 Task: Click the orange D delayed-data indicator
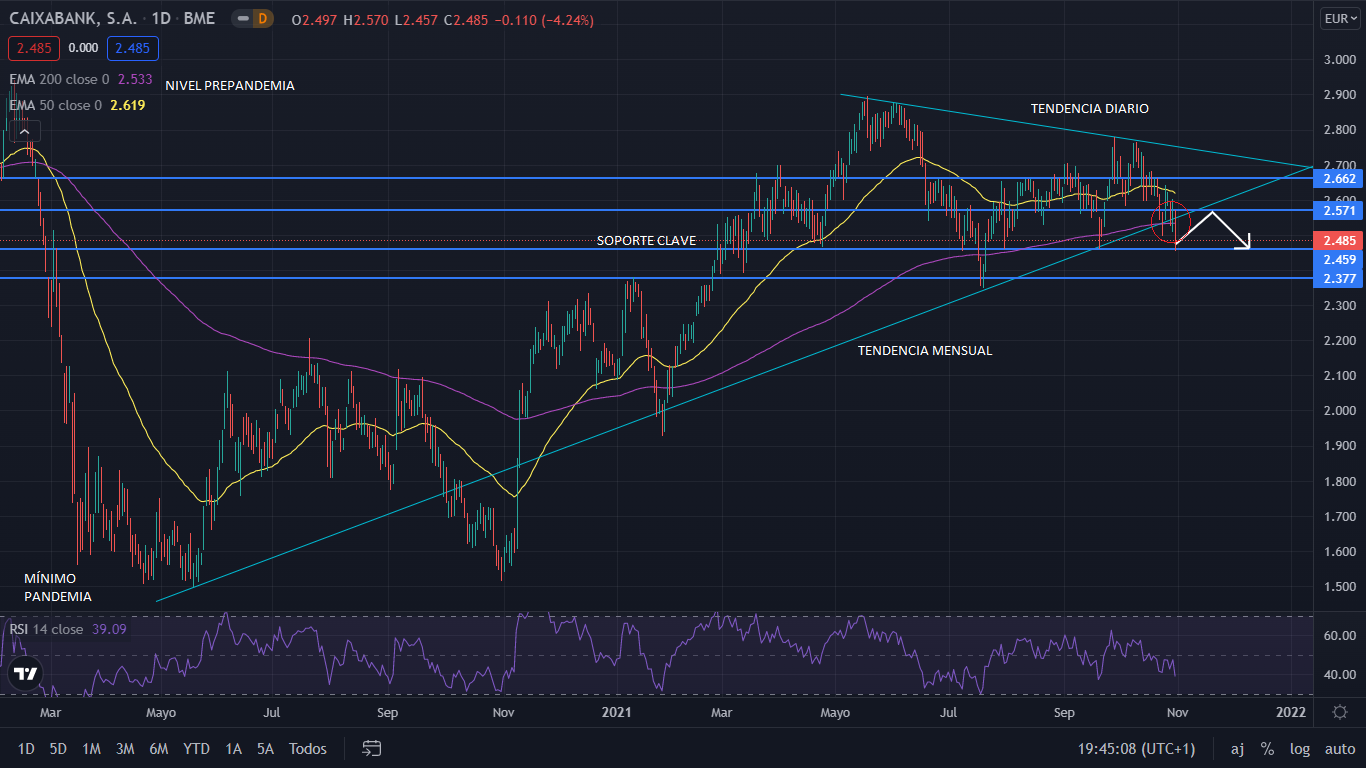[262, 19]
